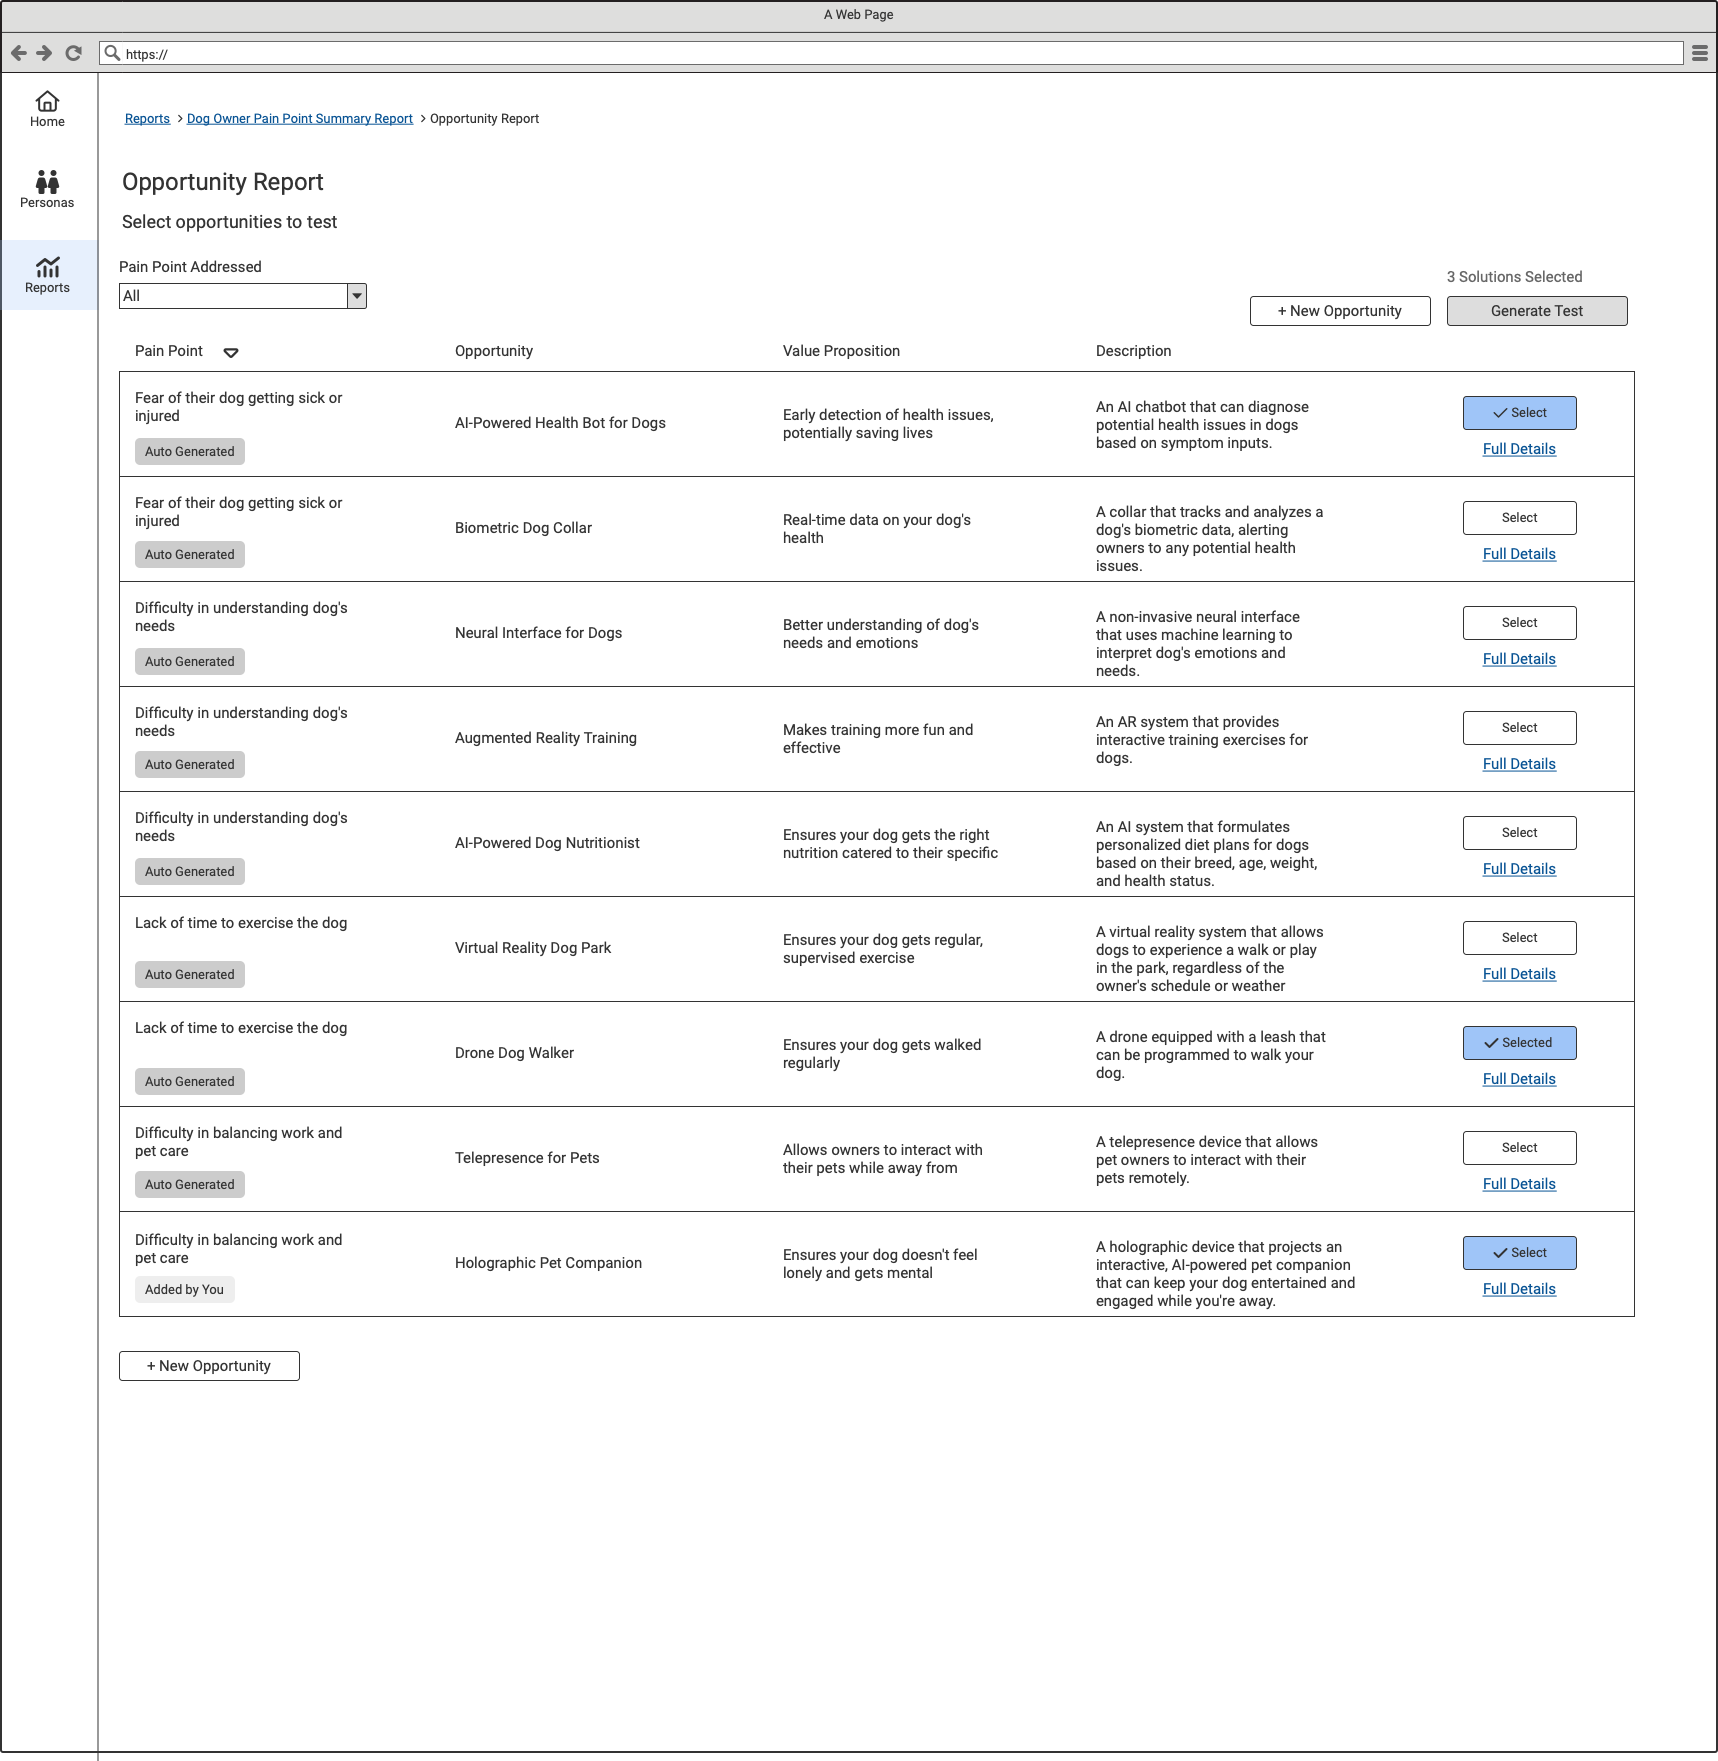Click Drone Dog Walker opportunity name
Viewport: 1718px width, 1761px height.
pos(514,1053)
